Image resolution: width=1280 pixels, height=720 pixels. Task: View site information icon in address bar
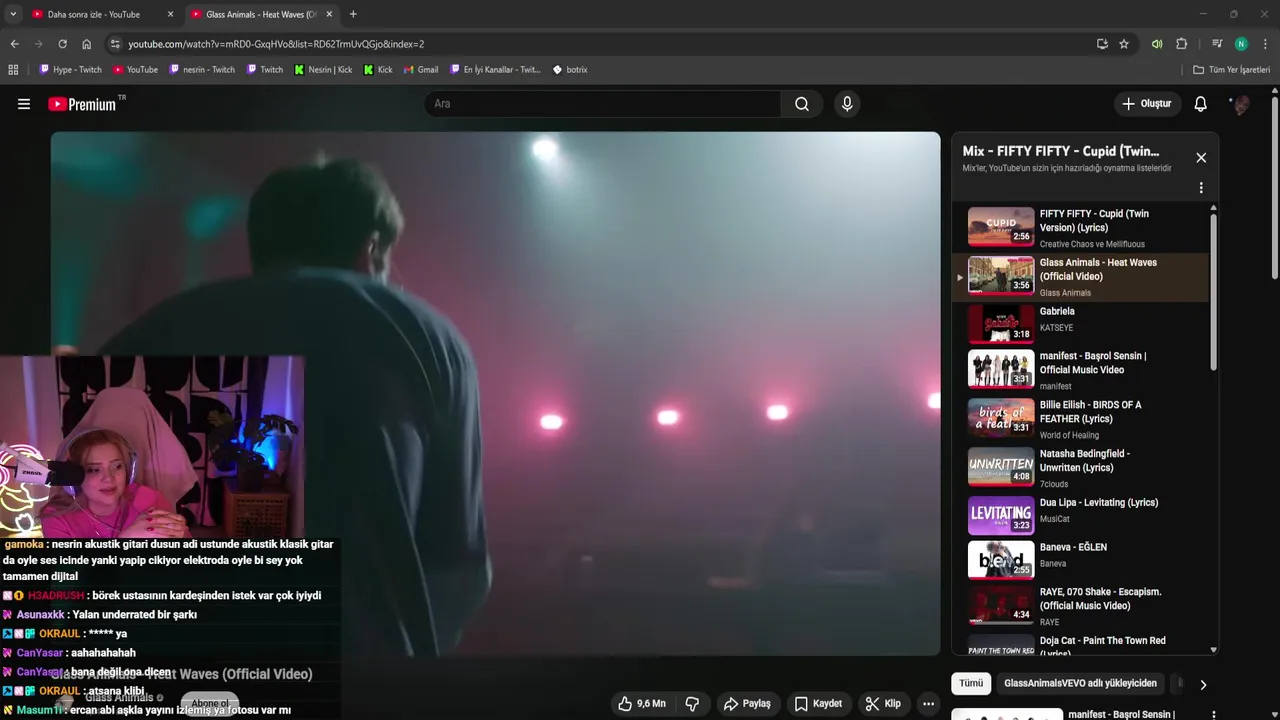tap(115, 44)
